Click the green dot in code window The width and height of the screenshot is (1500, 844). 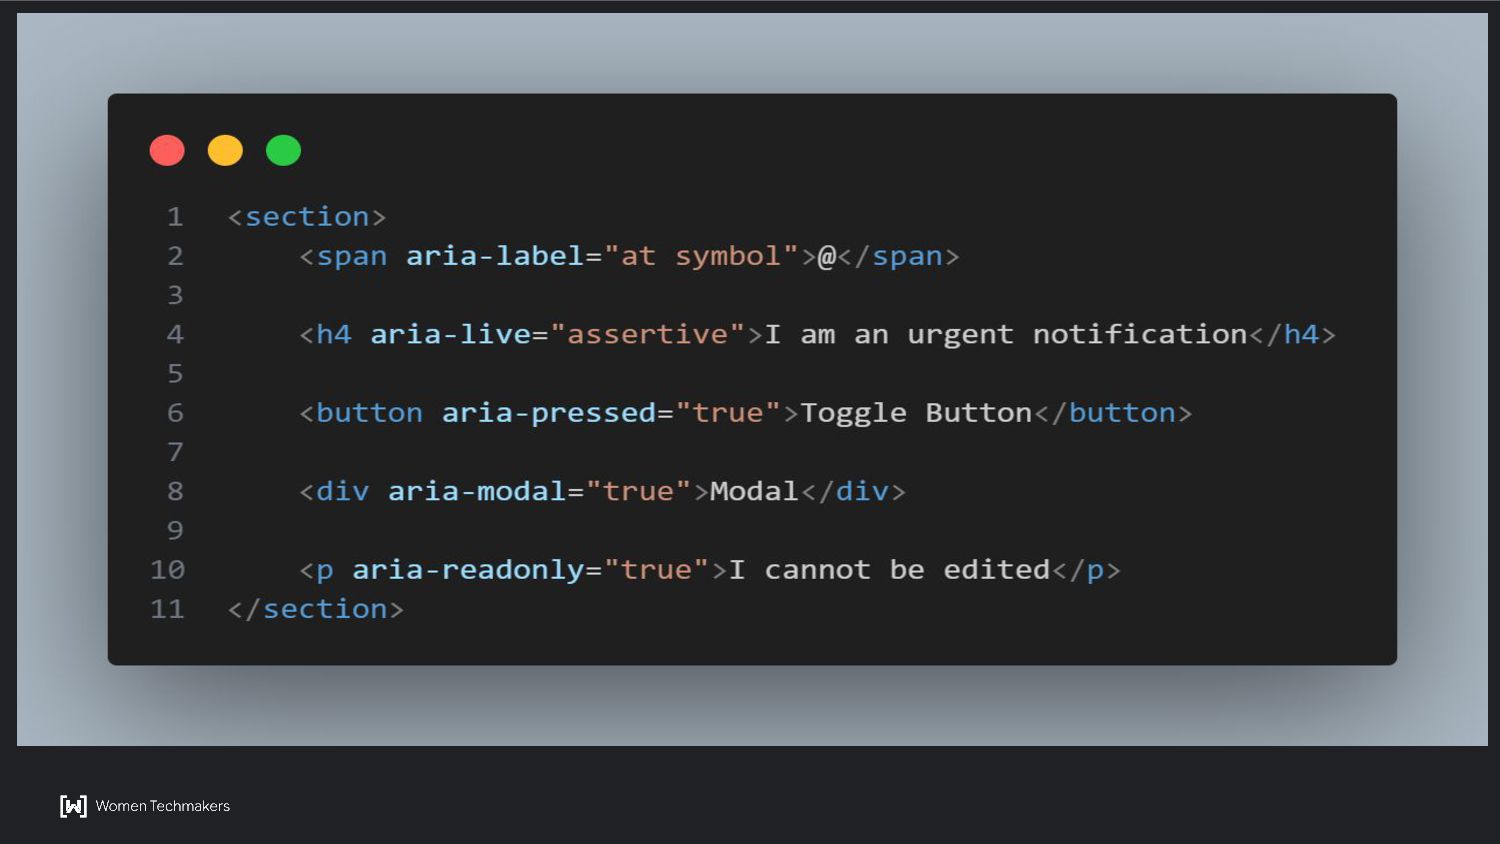tap(283, 150)
